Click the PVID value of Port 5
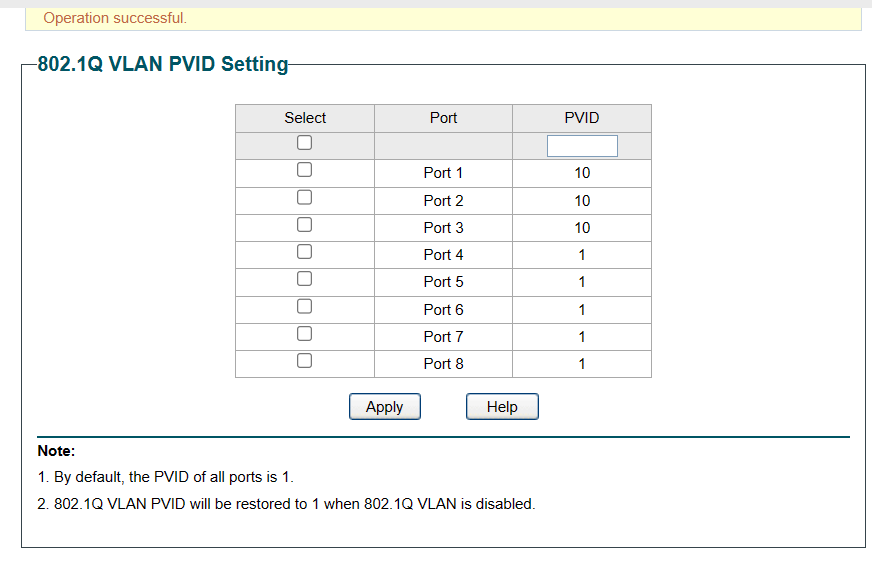The height and width of the screenshot is (562, 872). point(582,282)
